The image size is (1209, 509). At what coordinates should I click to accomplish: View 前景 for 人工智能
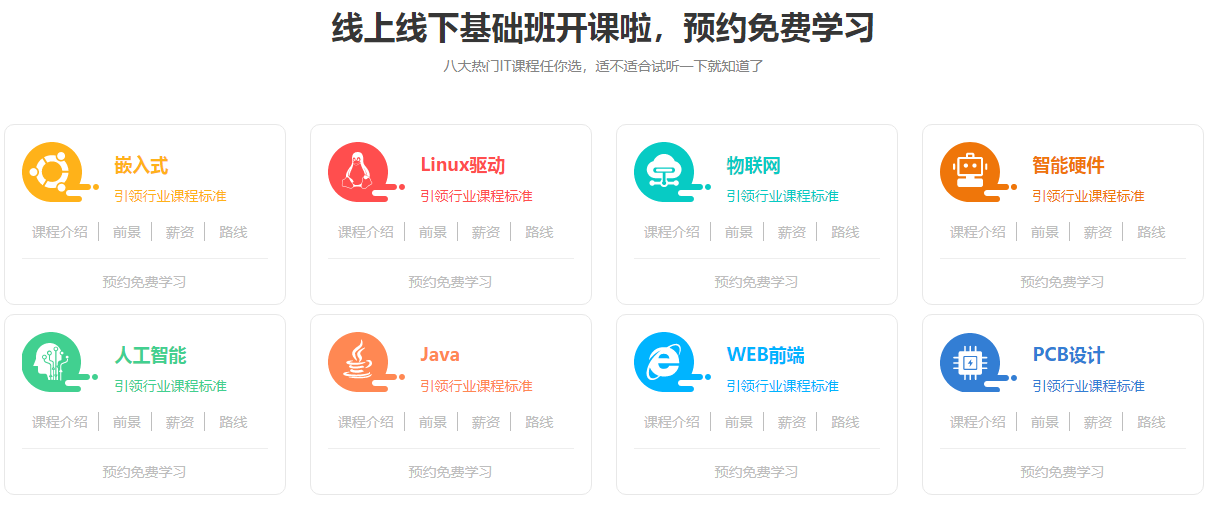coord(126,422)
